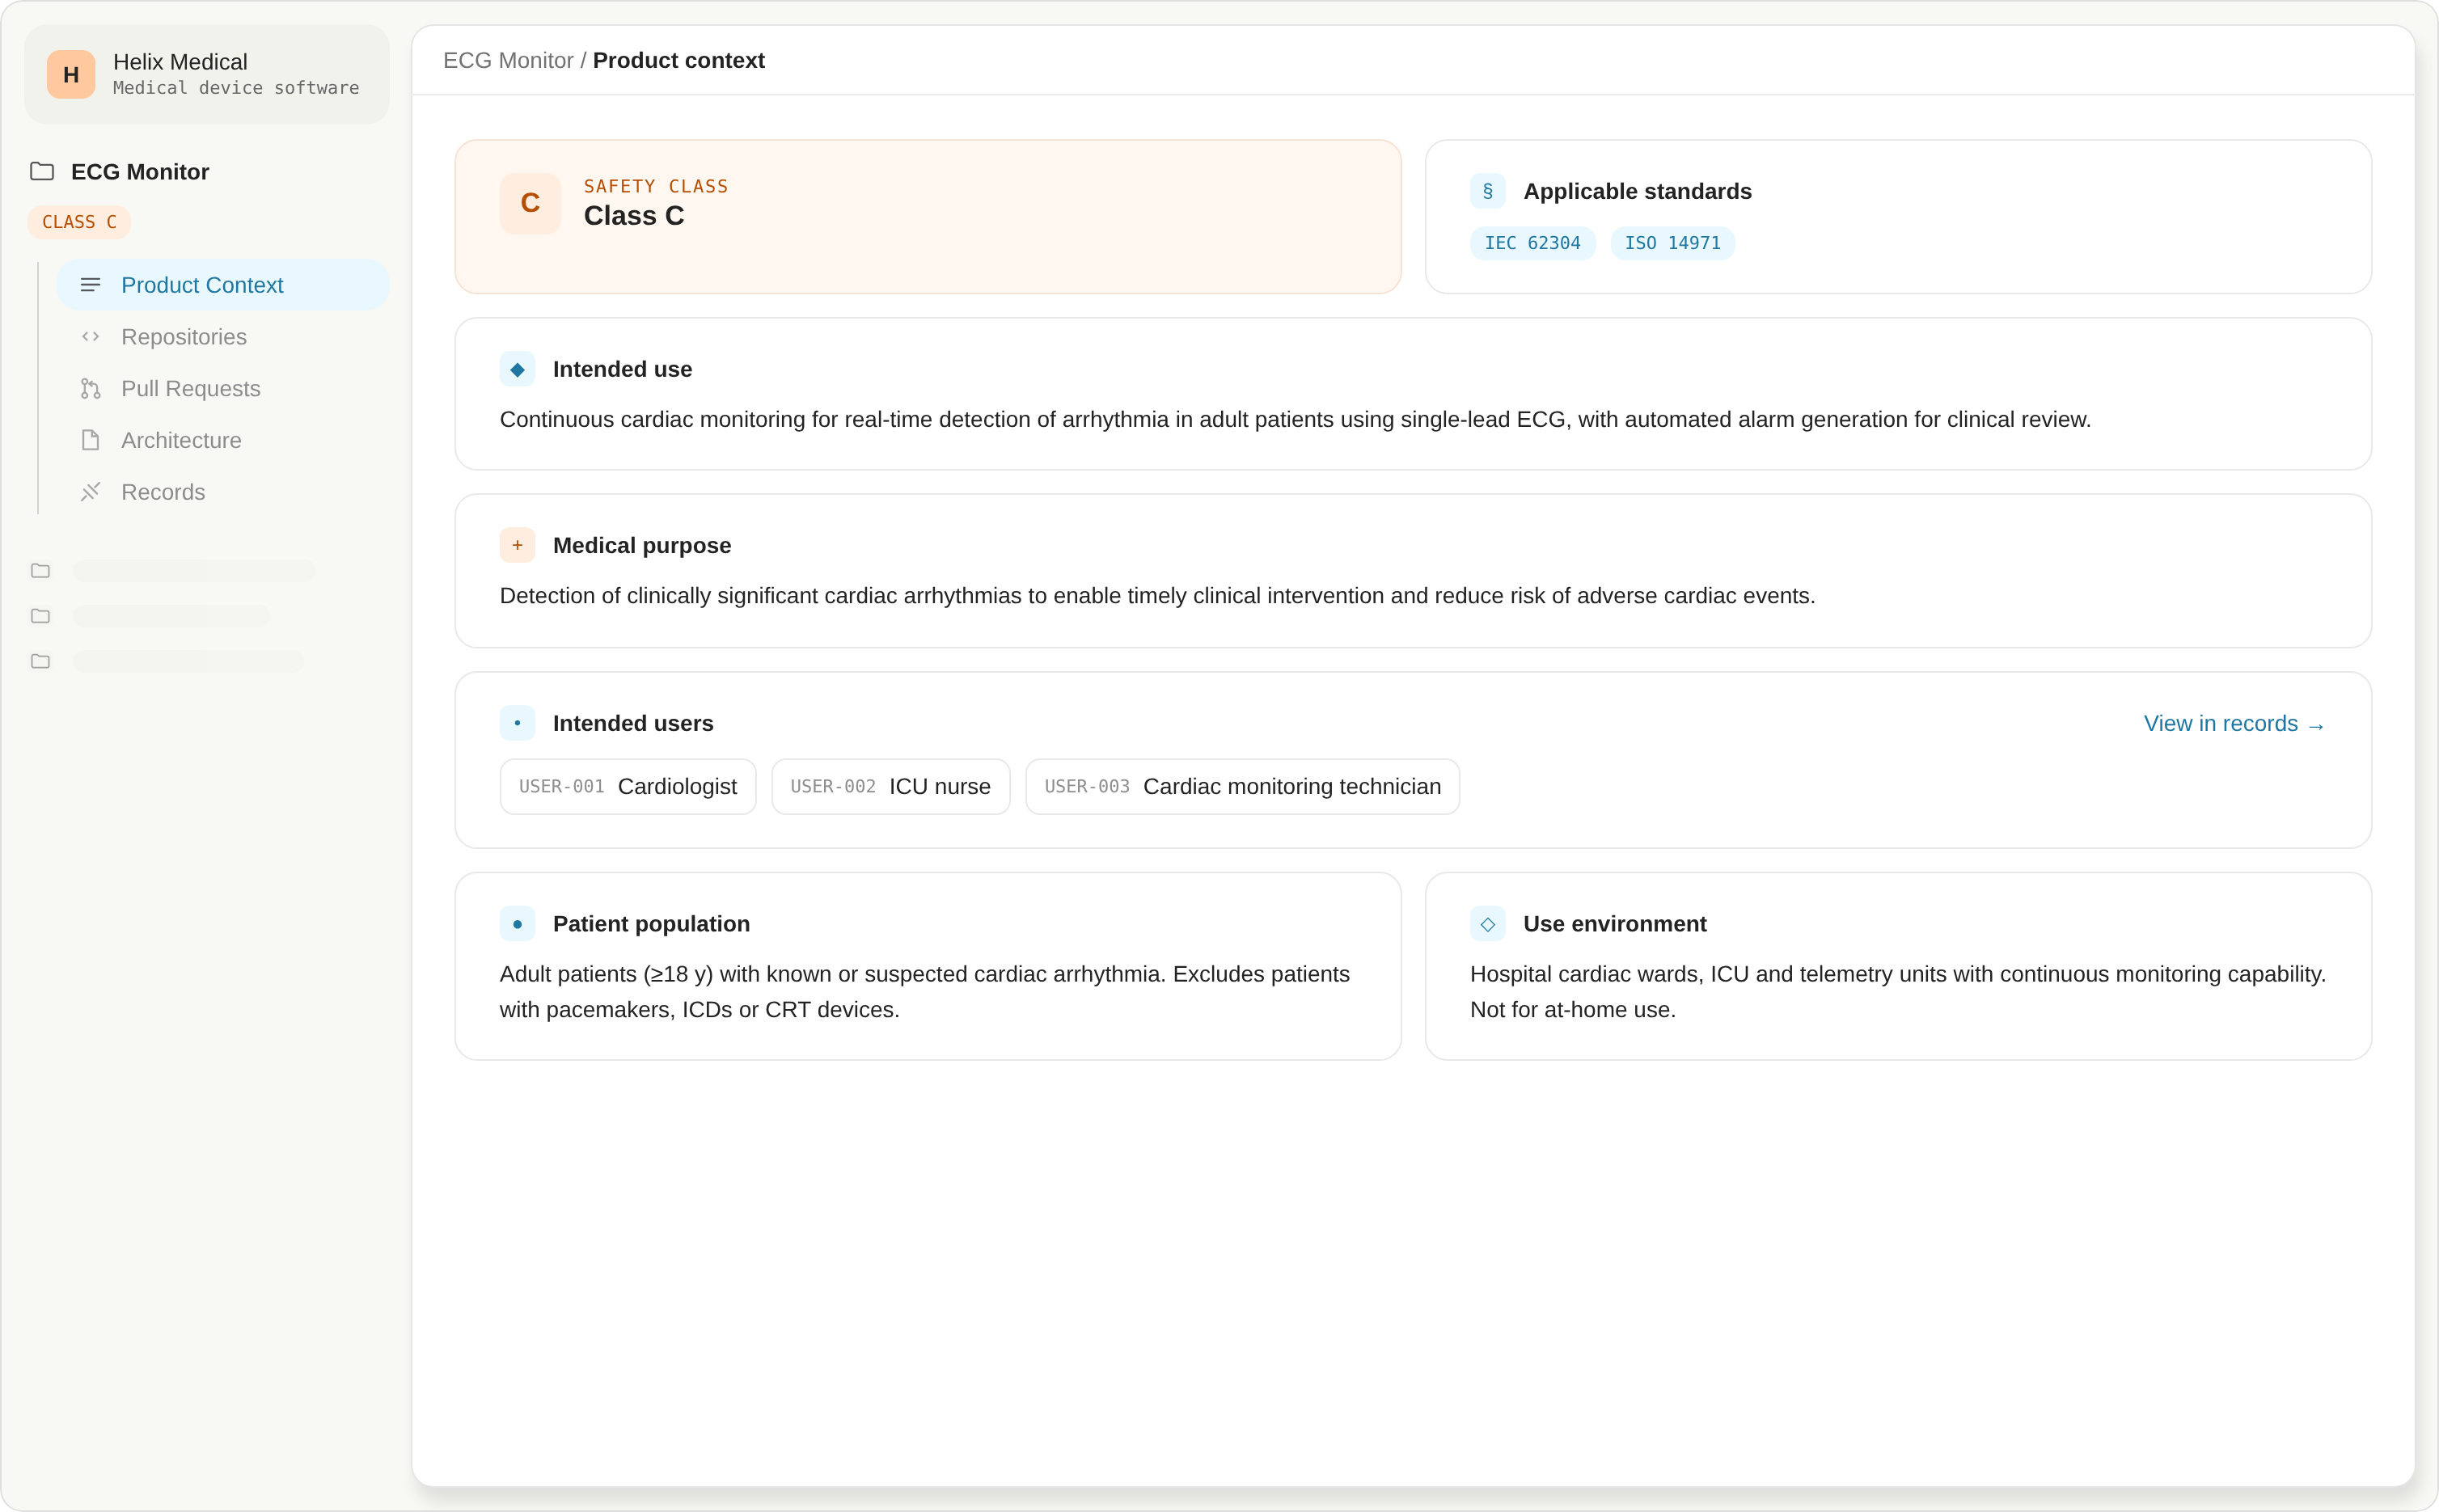Click the Product Context lines icon
Image resolution: width=2439 pixels, height=1512 pixels.
90,285
